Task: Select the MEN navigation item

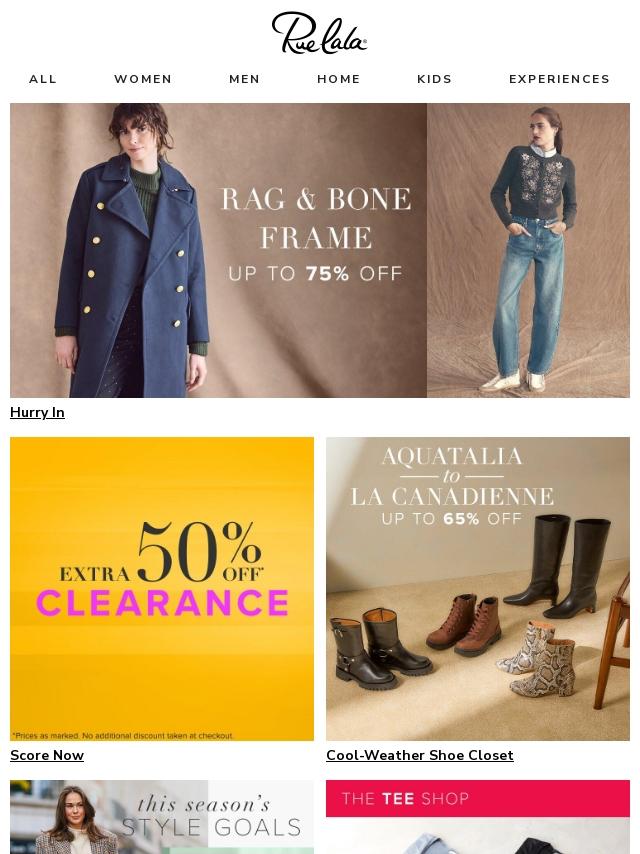Action: pyautogui.click(x=245, y=79)
